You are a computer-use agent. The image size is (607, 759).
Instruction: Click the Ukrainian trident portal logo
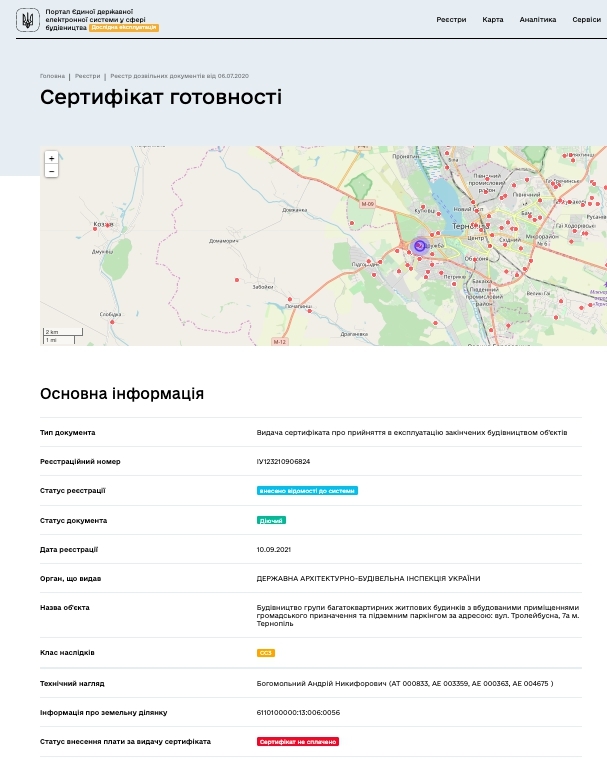coord(28,20)
